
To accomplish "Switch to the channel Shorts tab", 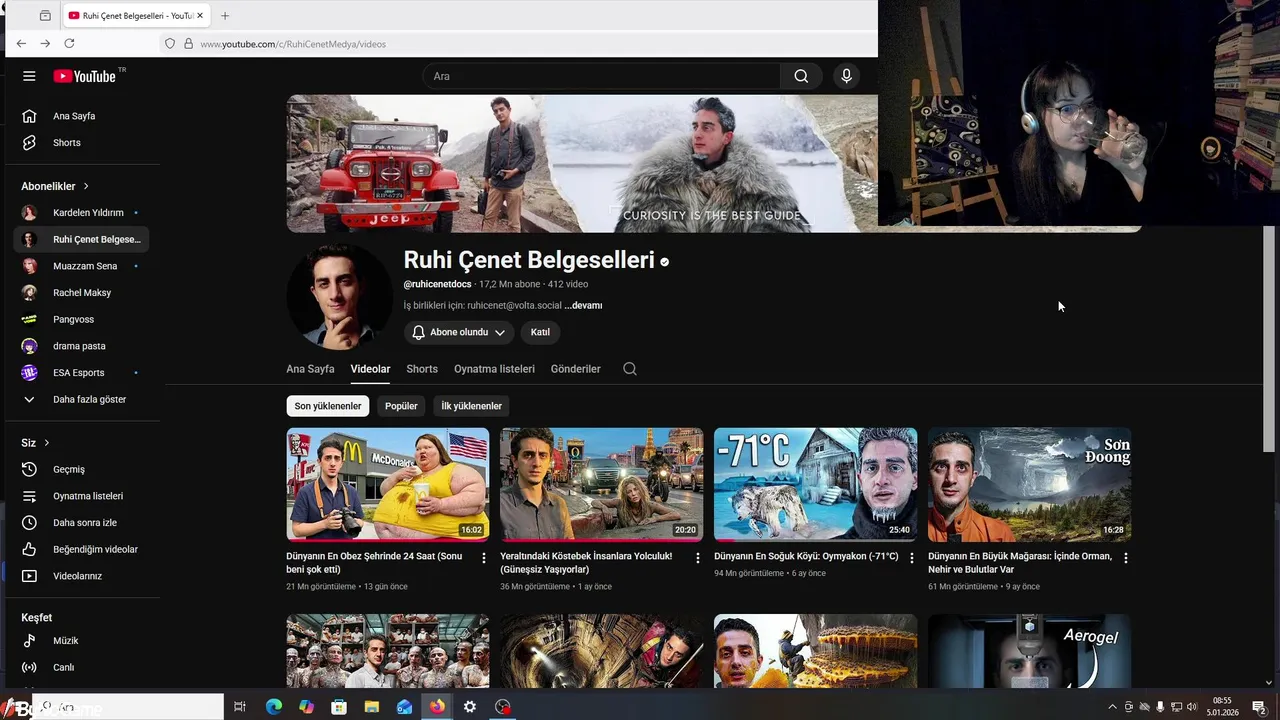I will tap(422, 369).
